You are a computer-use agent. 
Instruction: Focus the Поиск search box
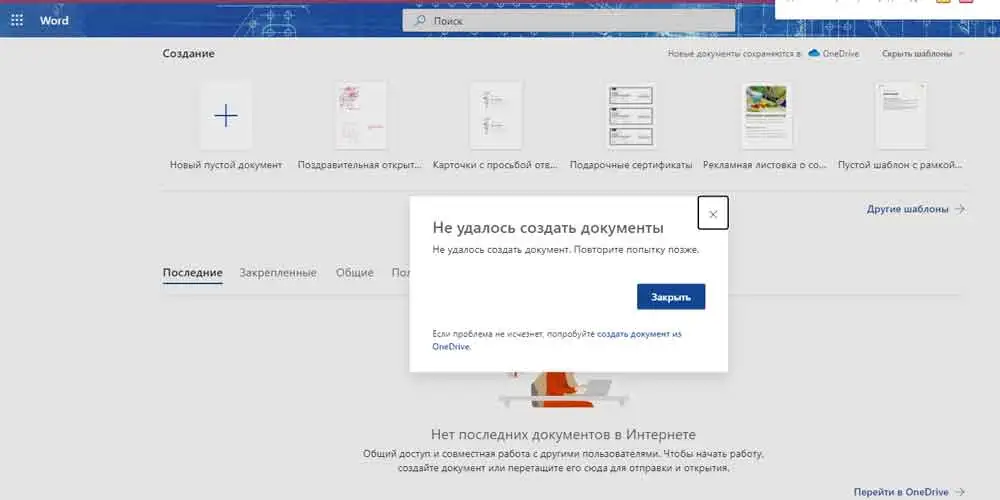(568, 20)
